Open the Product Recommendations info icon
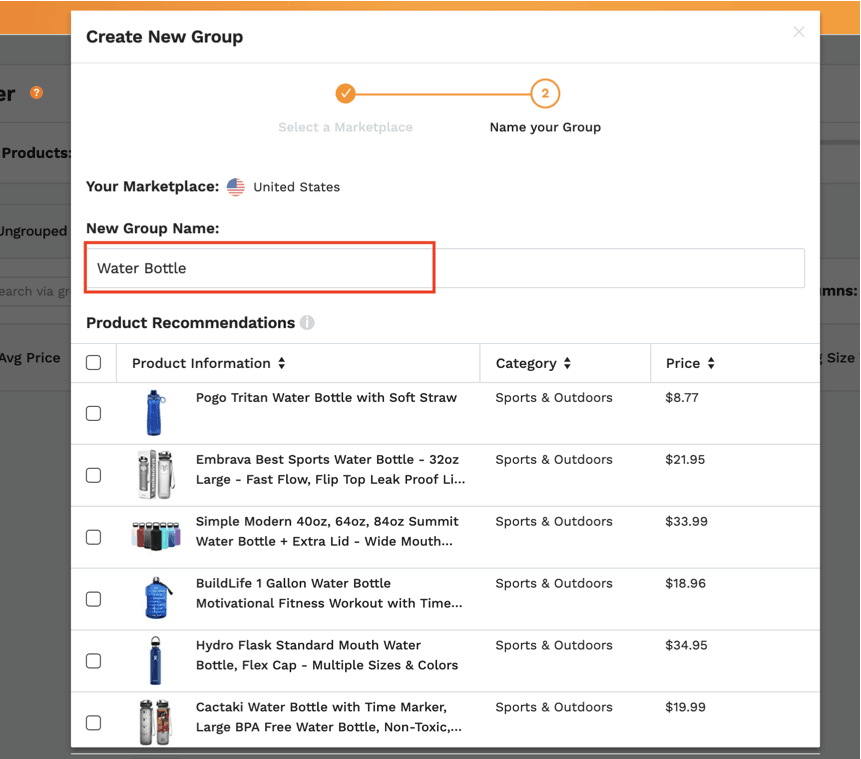Viewport: 861px width, 759px height. pos(308,322)
